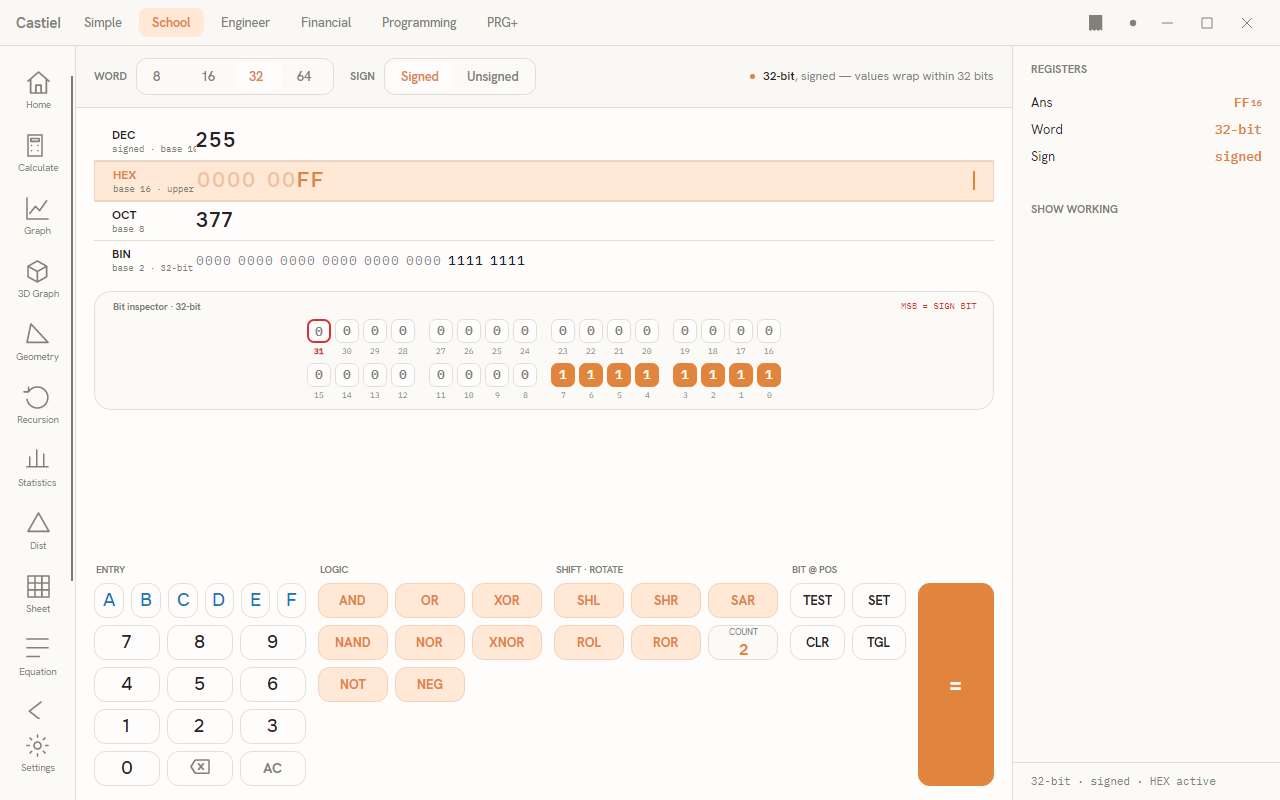1280x800 pixels.
Task: Click hex digit A key
Action: point(109,600)
